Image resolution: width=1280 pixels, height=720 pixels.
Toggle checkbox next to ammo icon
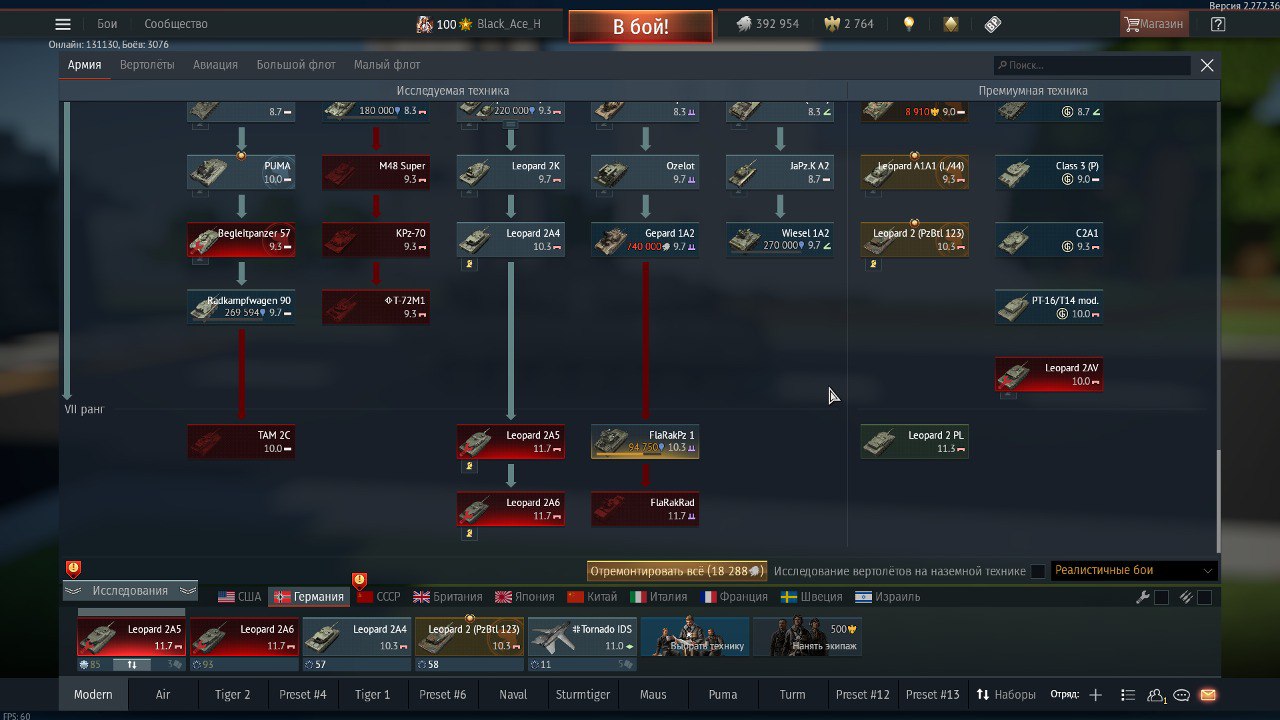pos(1204,597)
